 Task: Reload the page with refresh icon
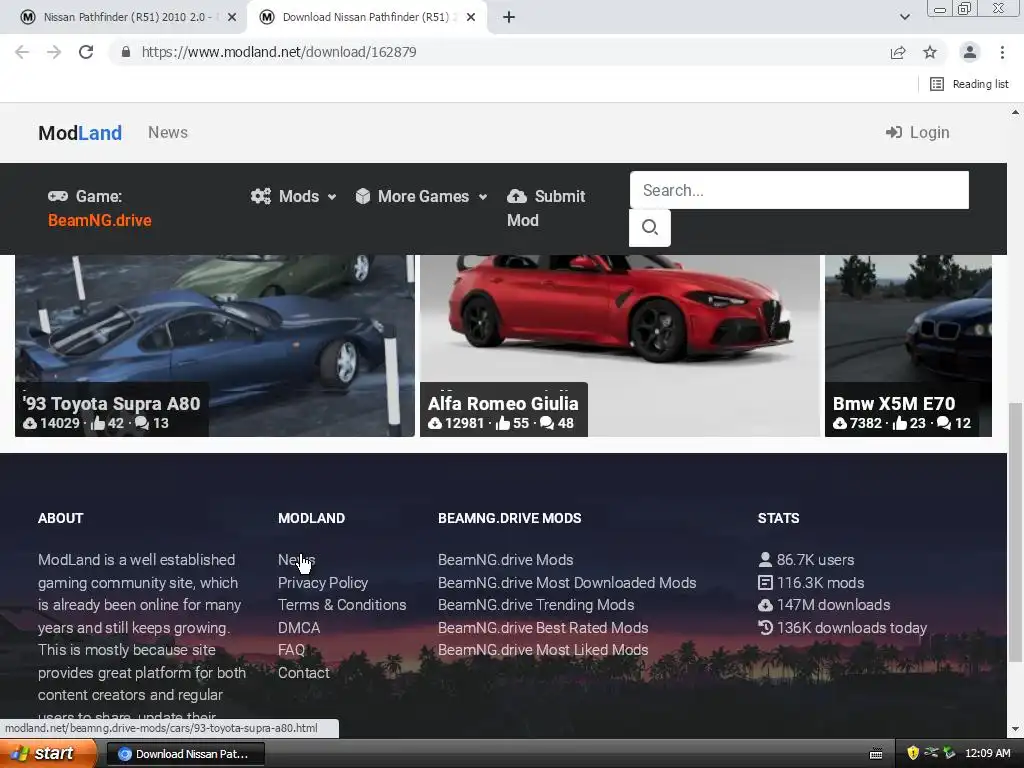coord(86,52)
